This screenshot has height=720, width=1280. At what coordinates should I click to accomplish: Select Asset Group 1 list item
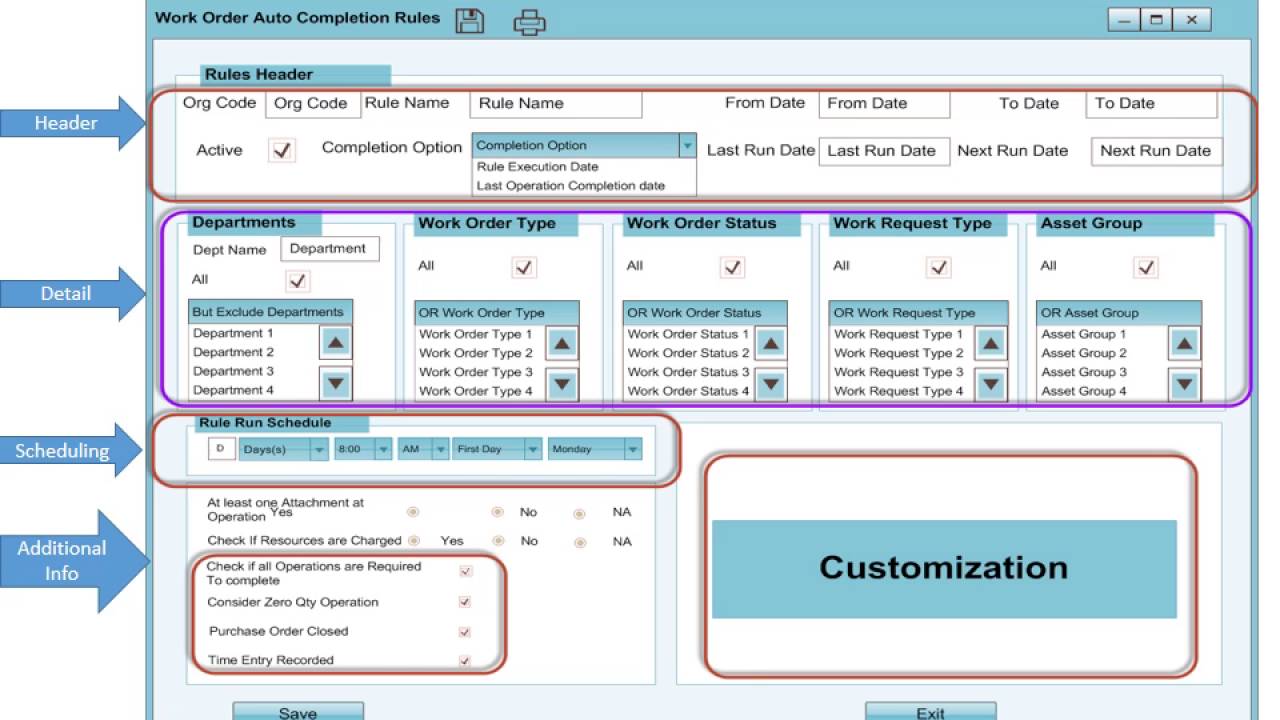point(1084,334)
